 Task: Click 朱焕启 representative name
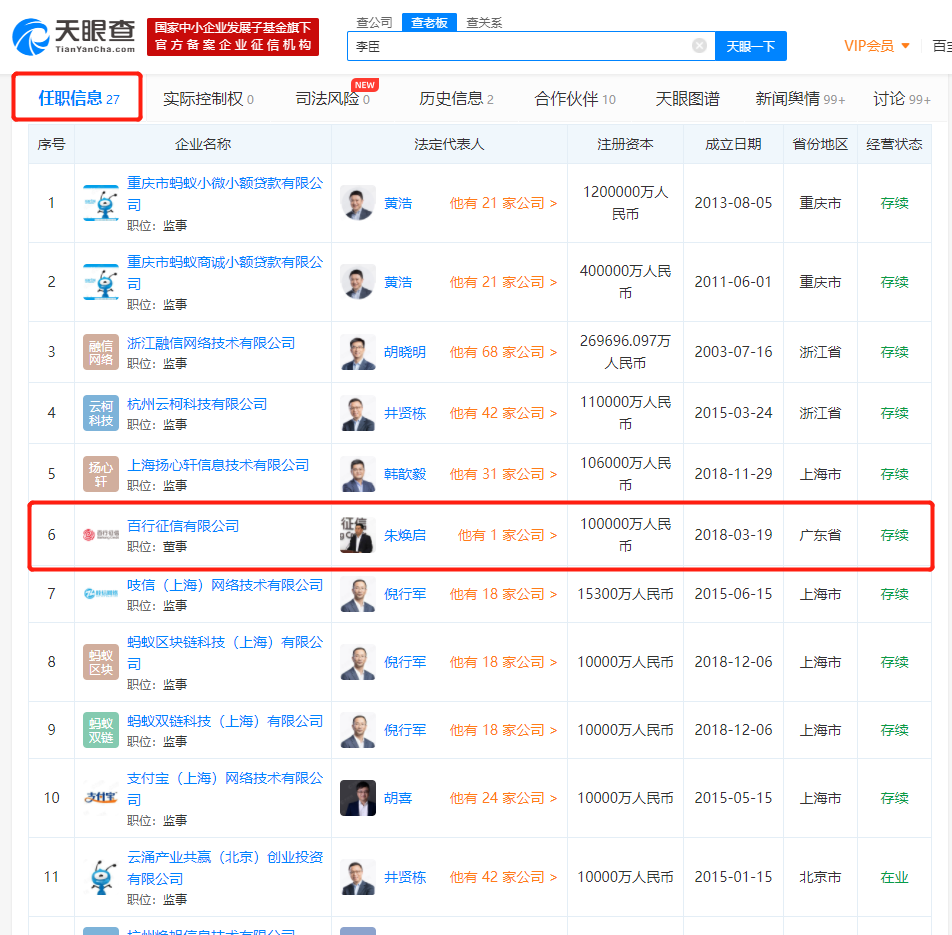tap(404, 535)
